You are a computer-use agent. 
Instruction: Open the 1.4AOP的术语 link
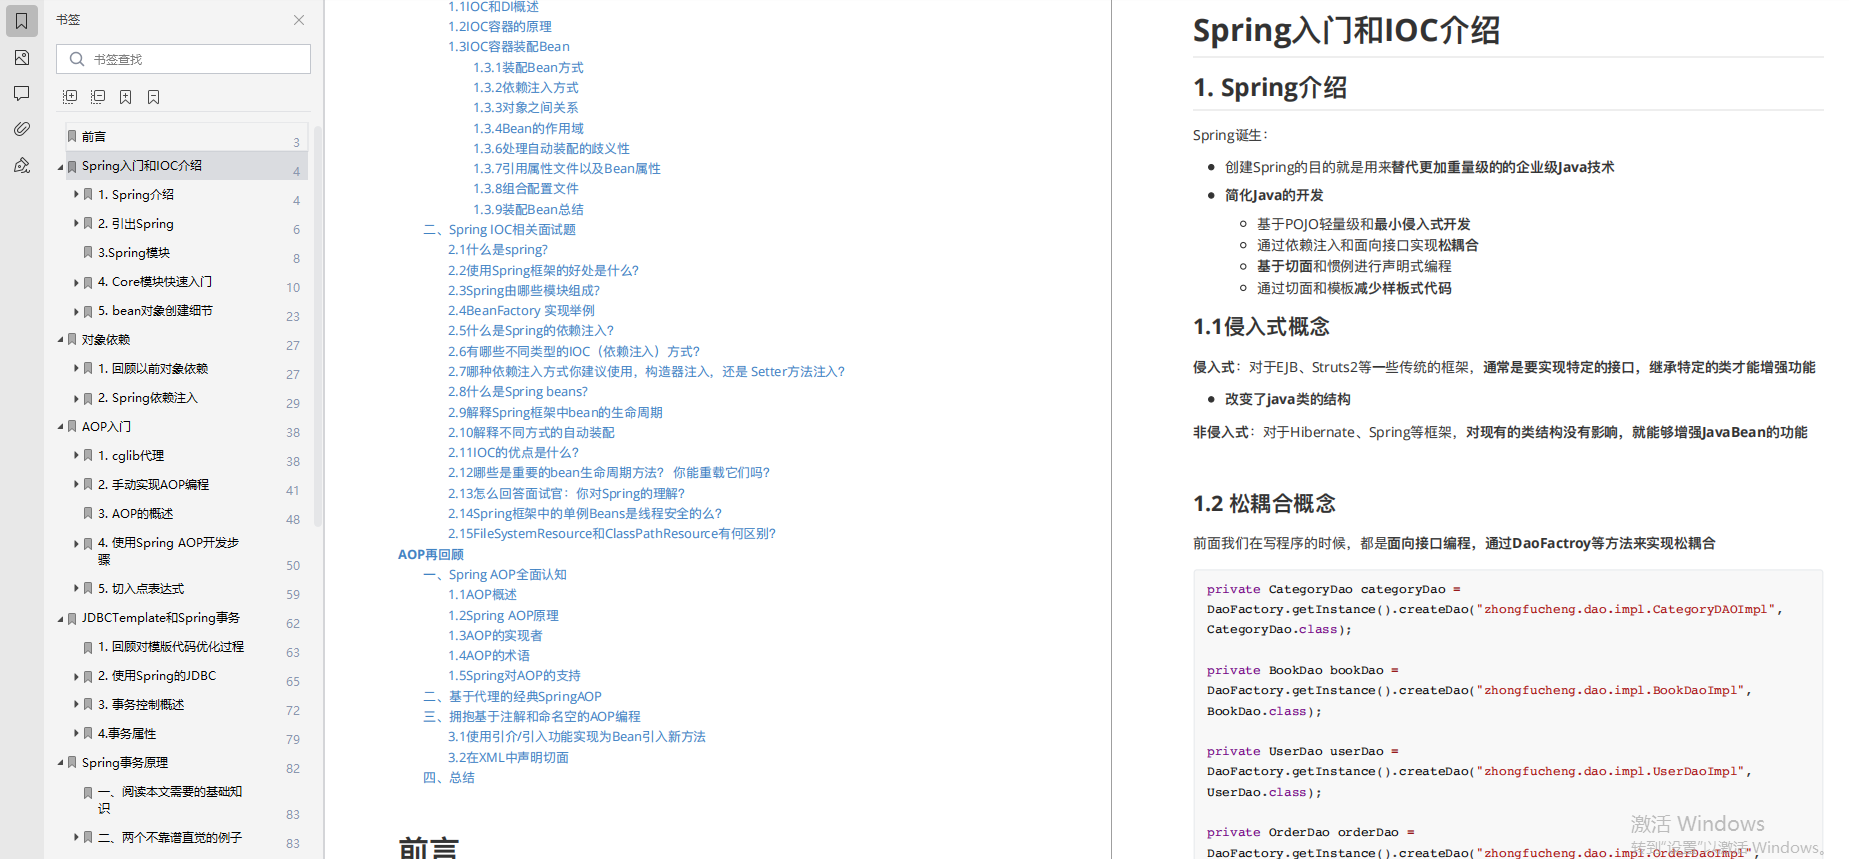489,656
